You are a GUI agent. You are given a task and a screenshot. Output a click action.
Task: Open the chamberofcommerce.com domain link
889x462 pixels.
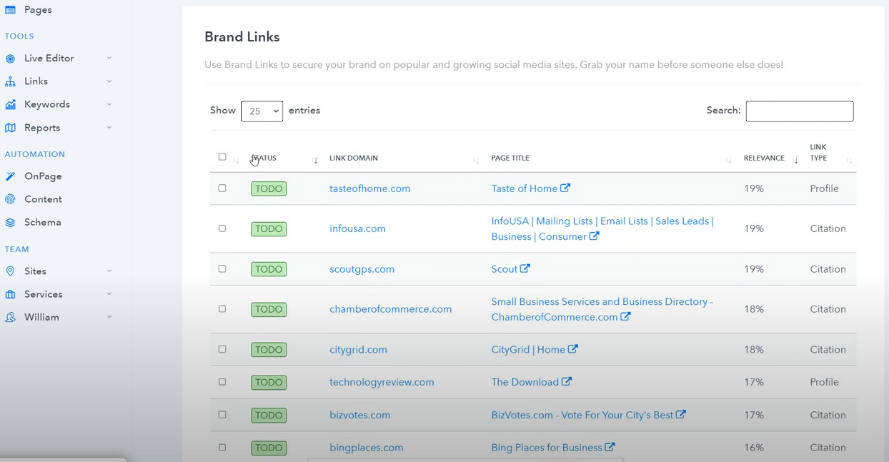[391, 309]
